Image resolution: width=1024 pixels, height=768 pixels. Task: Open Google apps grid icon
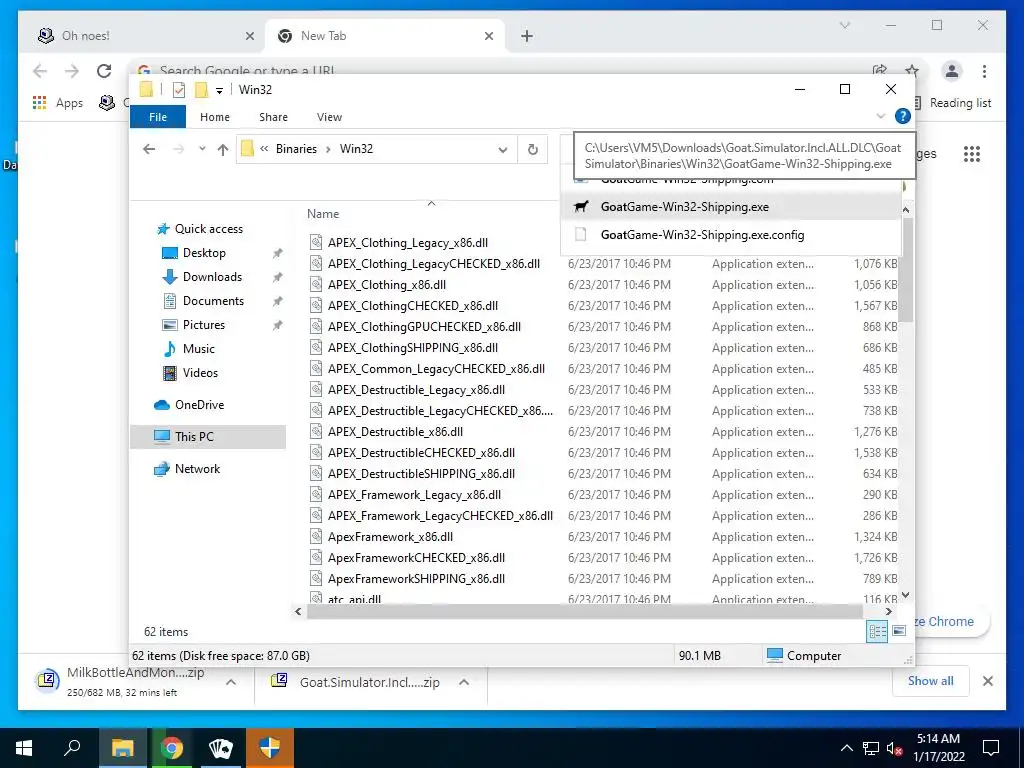point(972,154)
